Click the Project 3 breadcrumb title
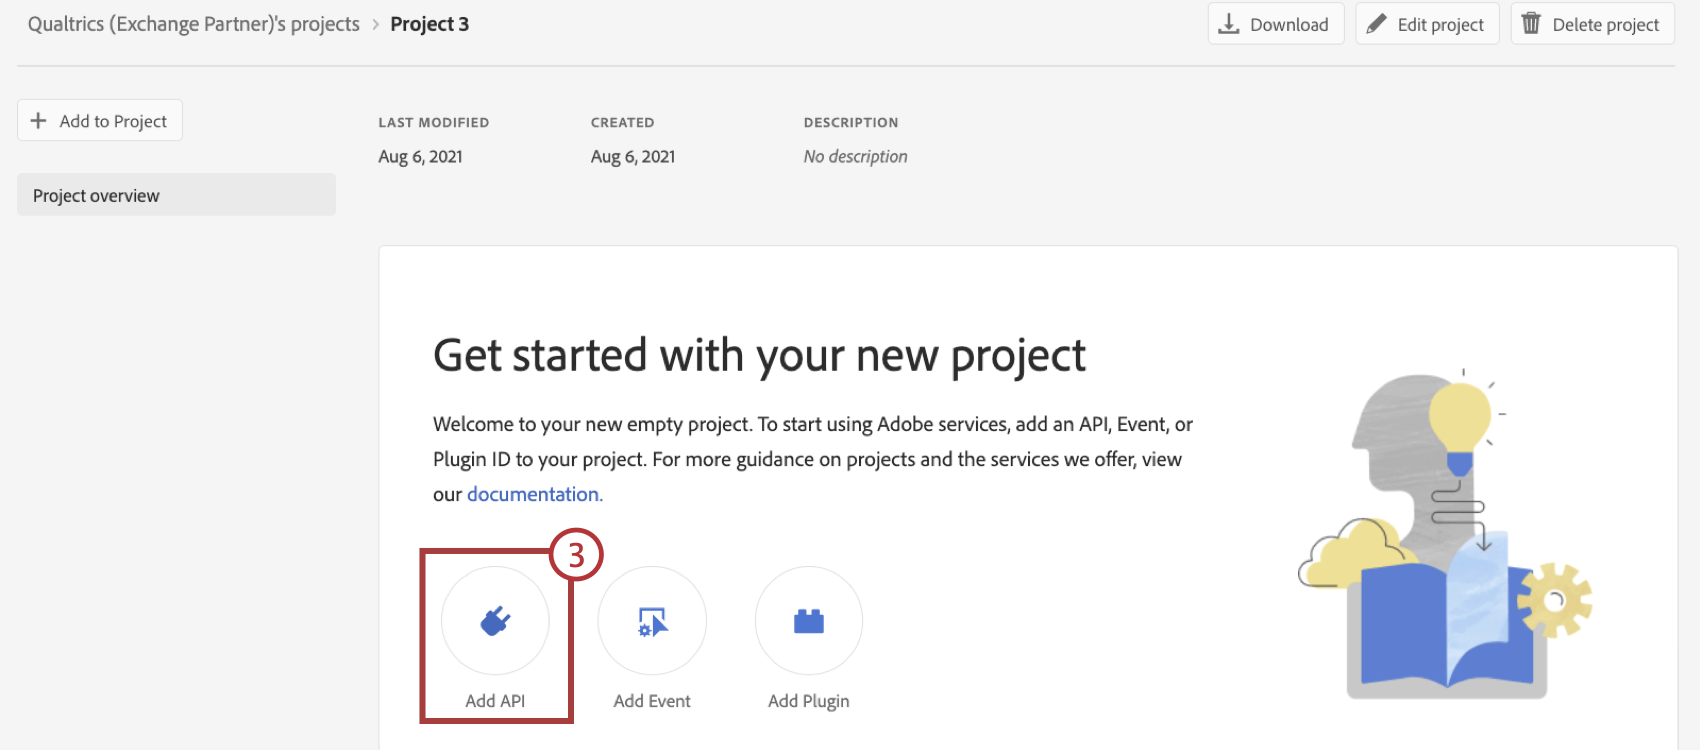This screenshot has height=750, width=1700. (x=430, y=24)
